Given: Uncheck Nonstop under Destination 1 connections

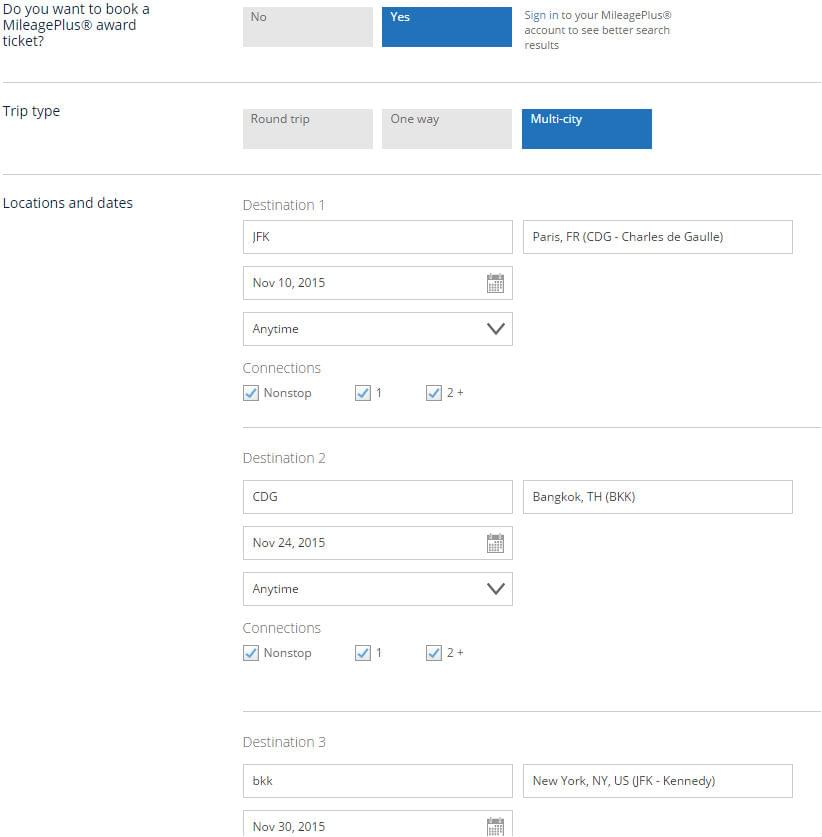Looking at the screenshot, I should point(251,393).
